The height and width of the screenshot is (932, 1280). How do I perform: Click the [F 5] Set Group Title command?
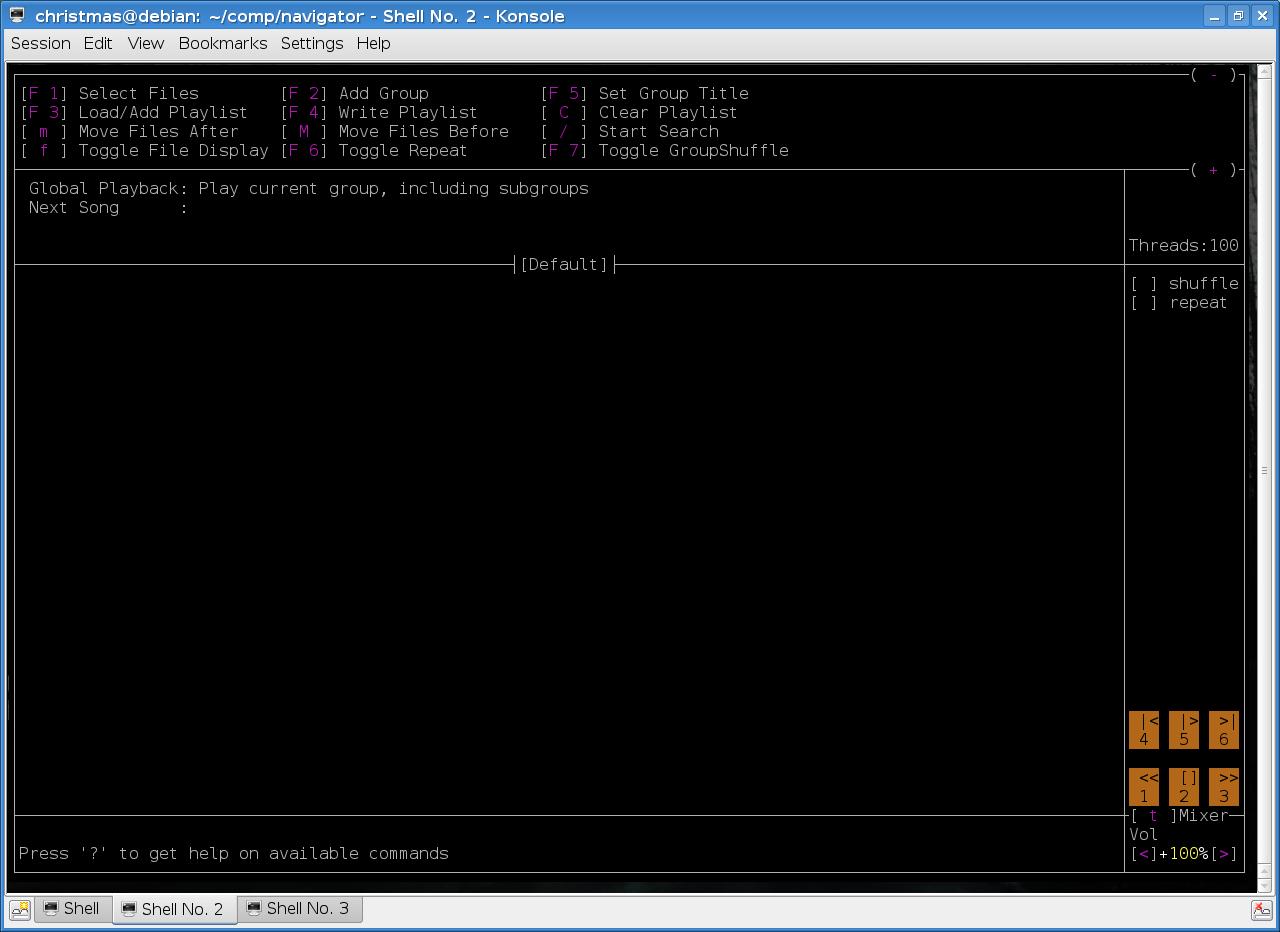pyautogui.click(x=644, y=93)
